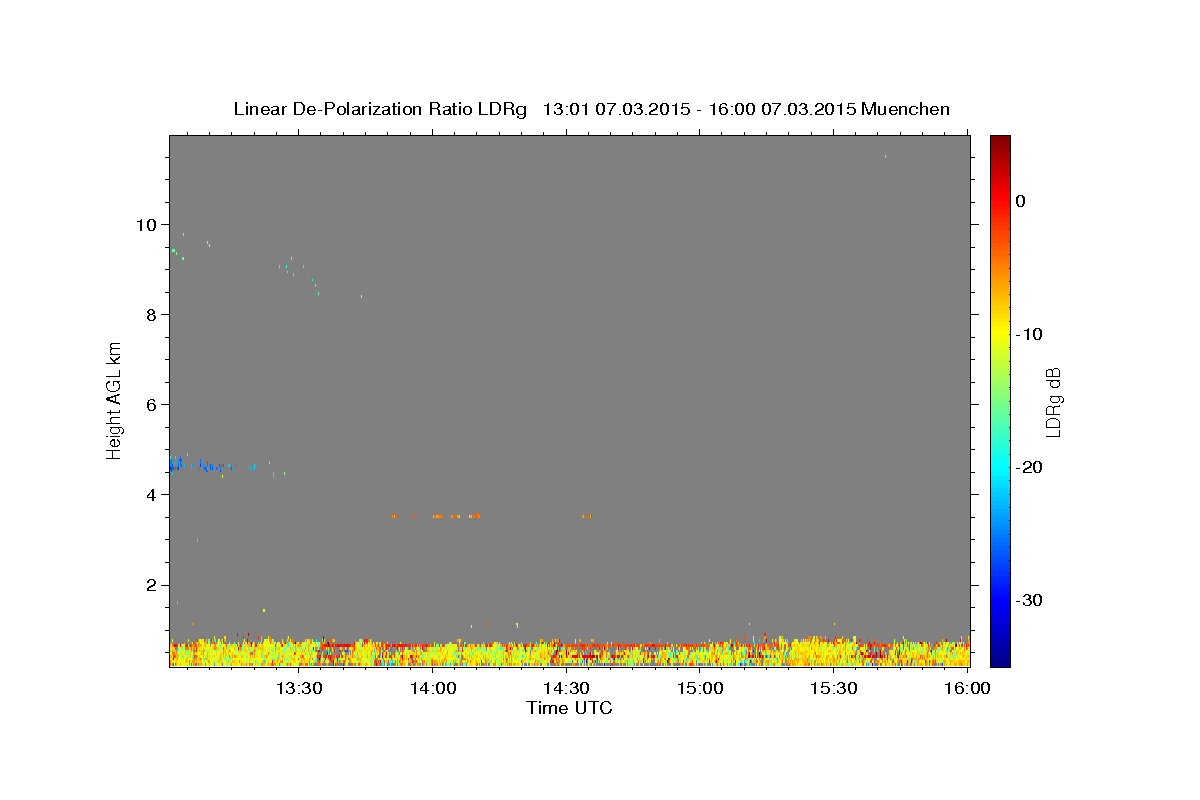Click the dark blue bottom of the colorbar
Screen dimensions: 1200x800
[1000, 658]
